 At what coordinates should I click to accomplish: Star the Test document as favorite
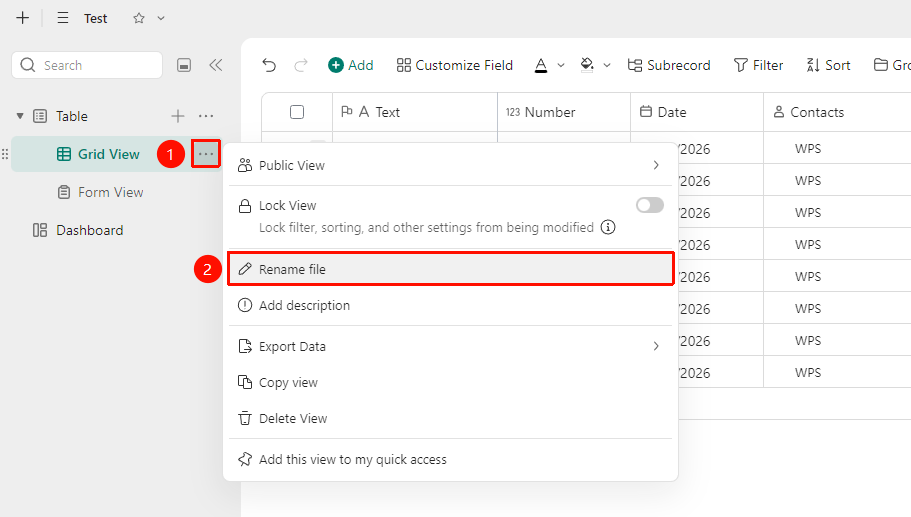pyautogui.click(x=138, y=18)
